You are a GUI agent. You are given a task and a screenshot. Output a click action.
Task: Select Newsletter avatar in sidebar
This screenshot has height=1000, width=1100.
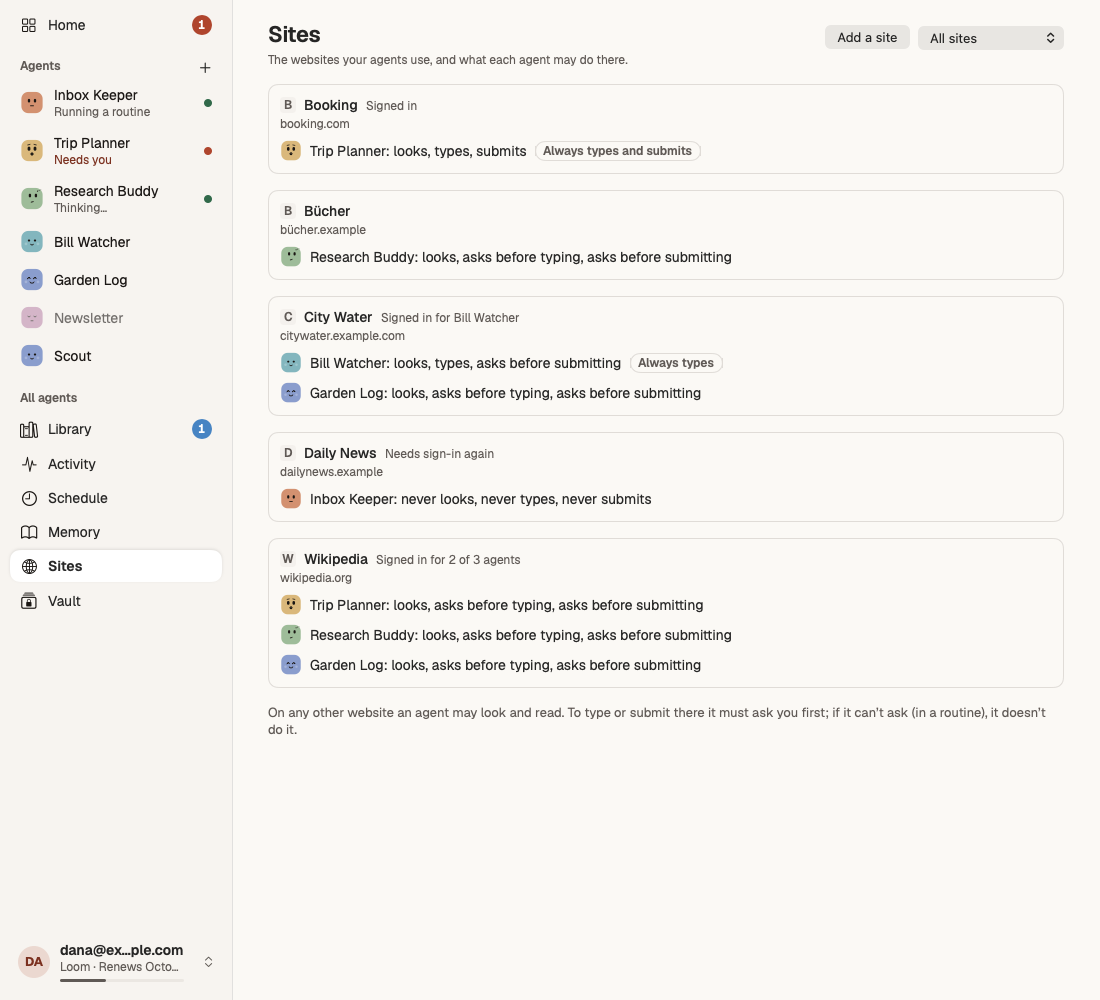click(x=32, y=318)
